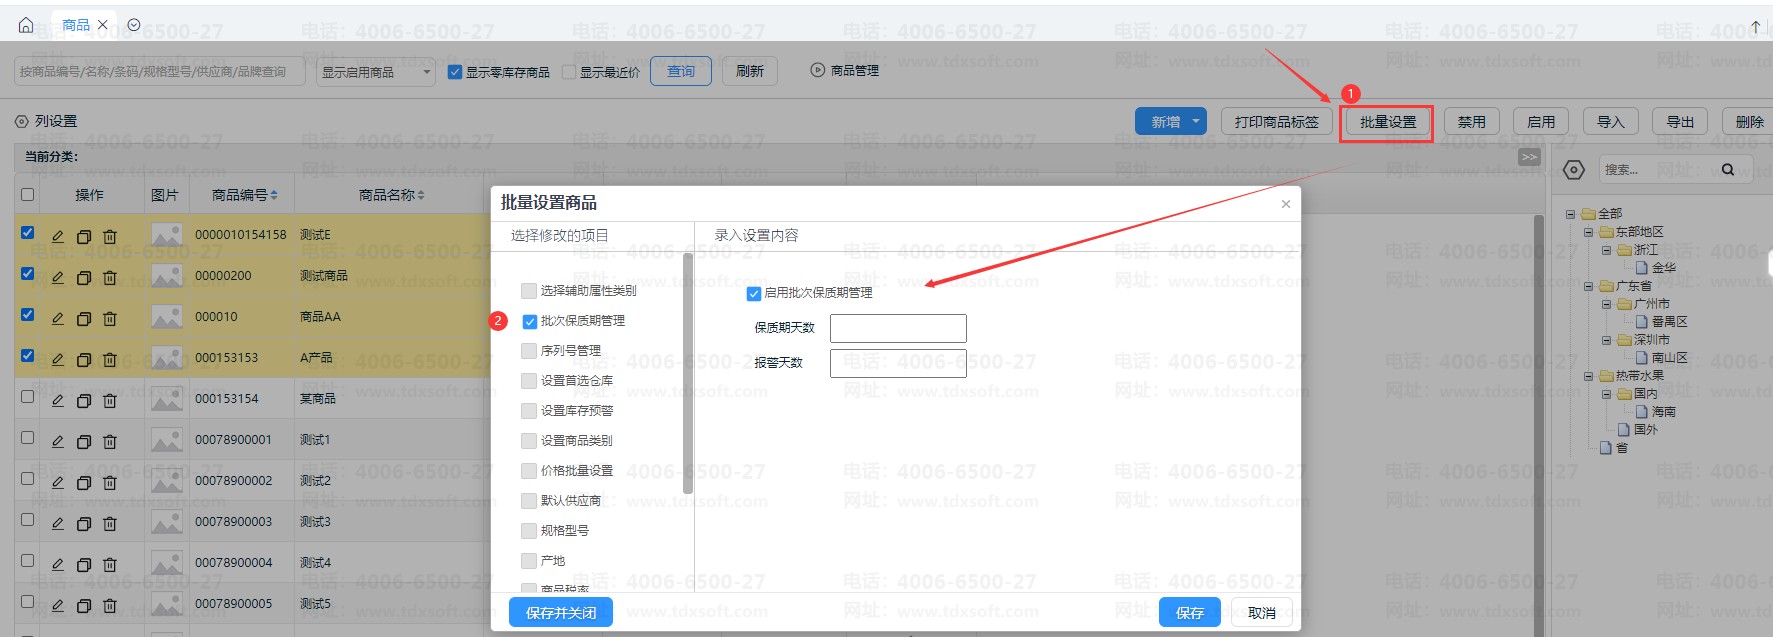The image size is (1773, 637).
Task: Collapse the 浙江 tree node
Action: (1607, 250)
